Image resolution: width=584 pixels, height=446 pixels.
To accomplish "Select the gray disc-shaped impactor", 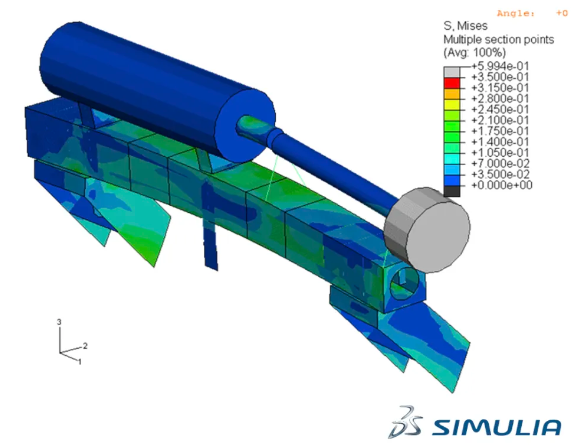I will click(x=427, y=230).
